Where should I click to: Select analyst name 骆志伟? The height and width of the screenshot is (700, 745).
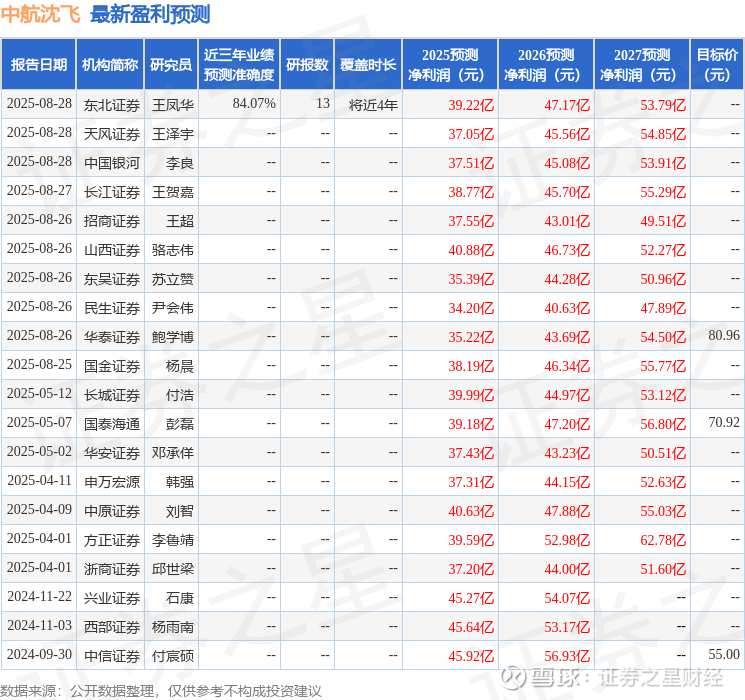coord(172,250)
